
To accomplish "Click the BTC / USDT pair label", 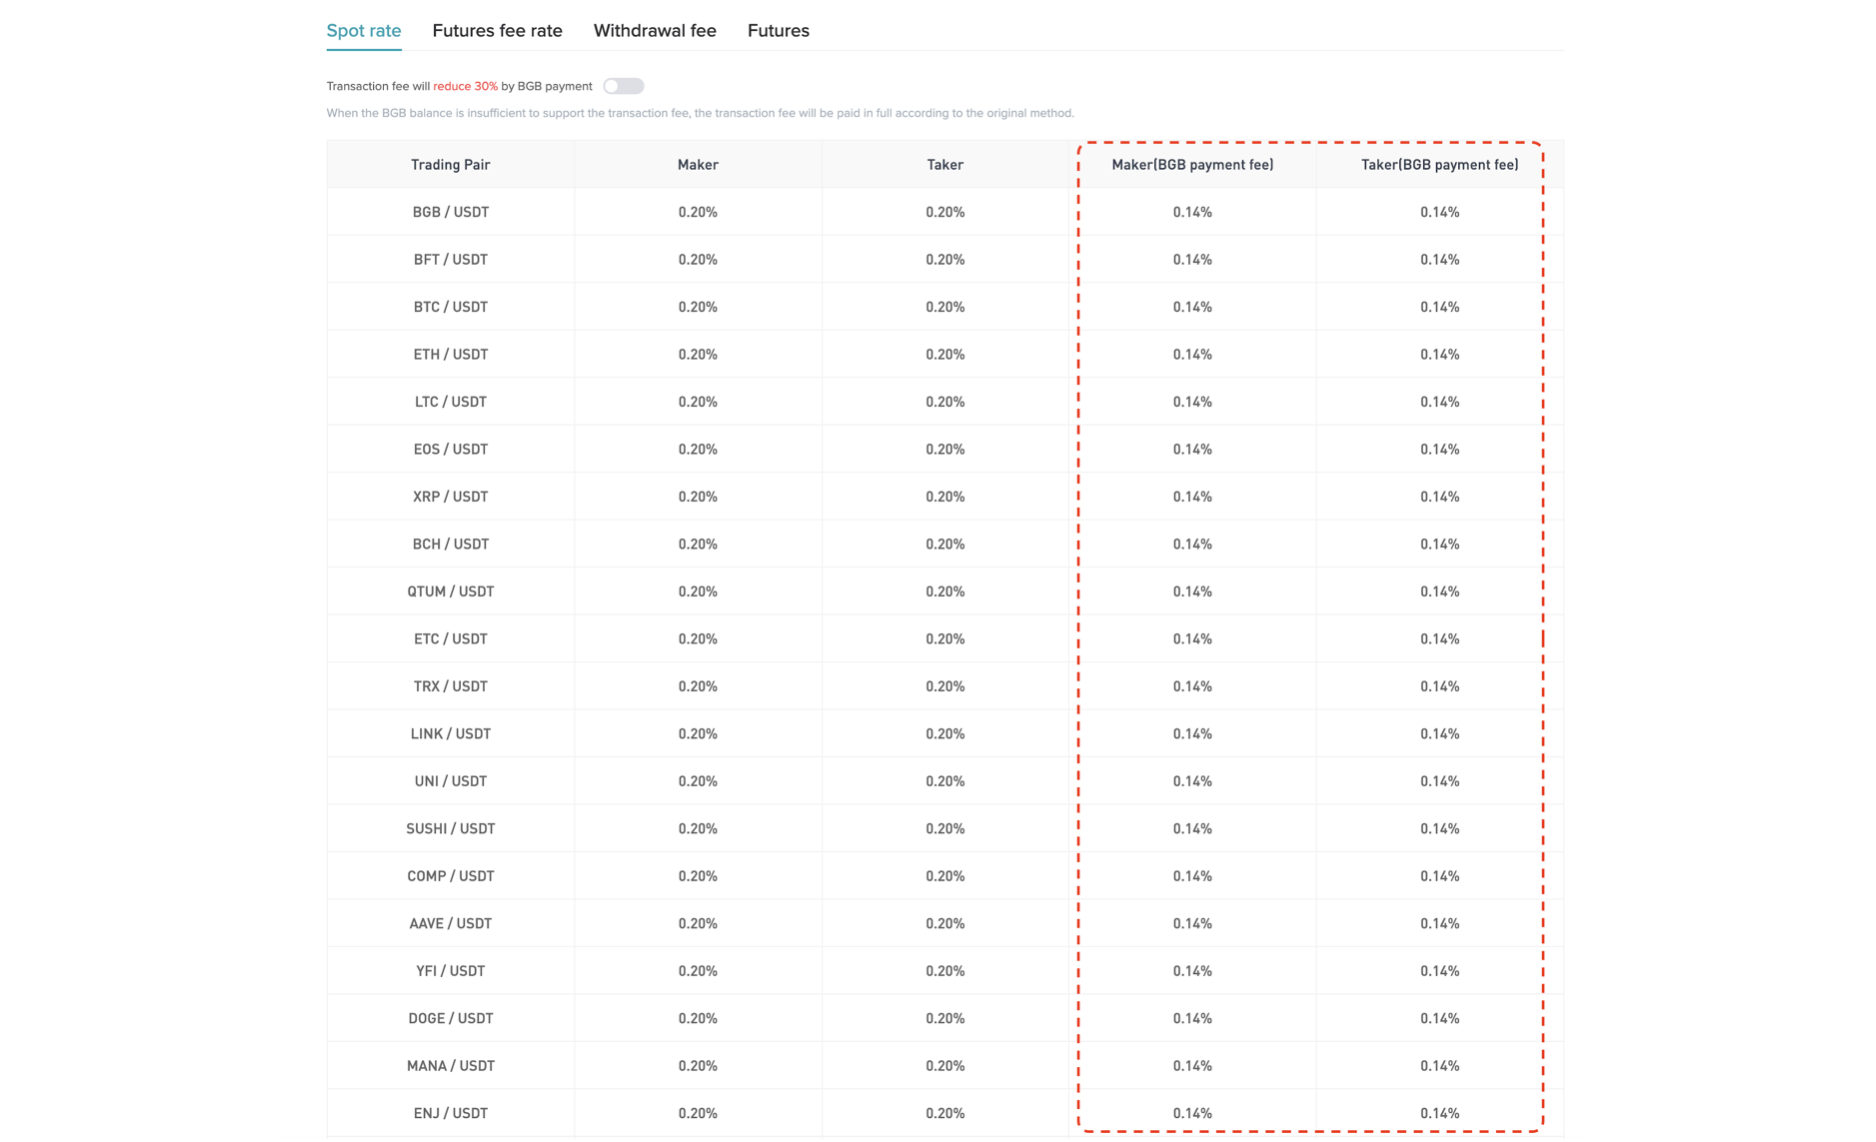I will click(x=450, y=306).
